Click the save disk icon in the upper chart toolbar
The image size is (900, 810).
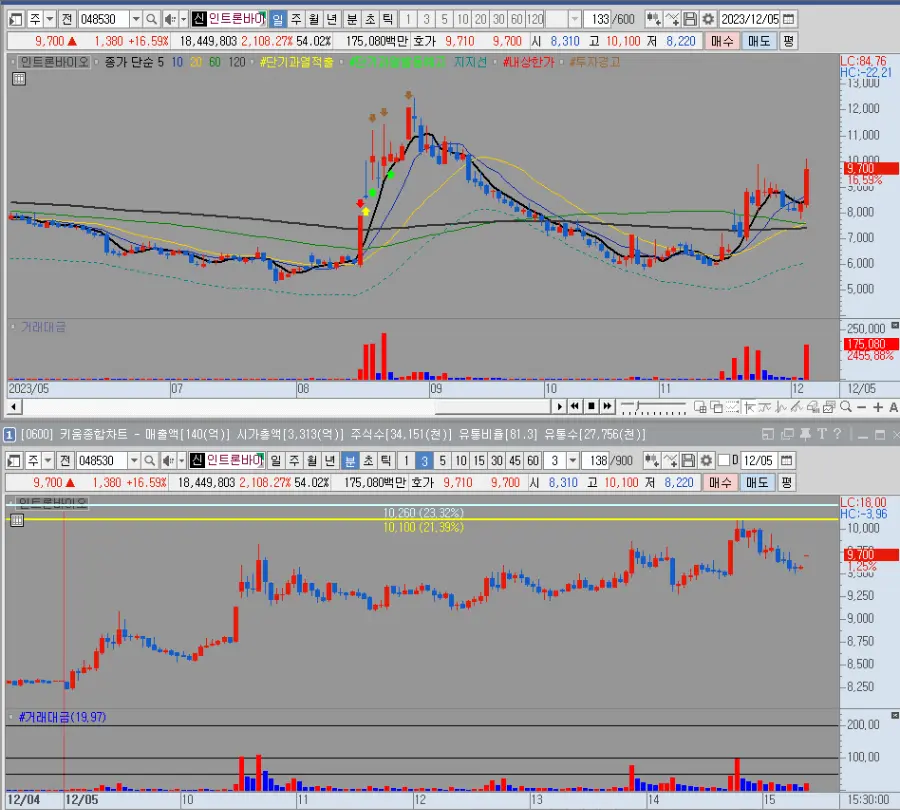(x=690, y=20)
